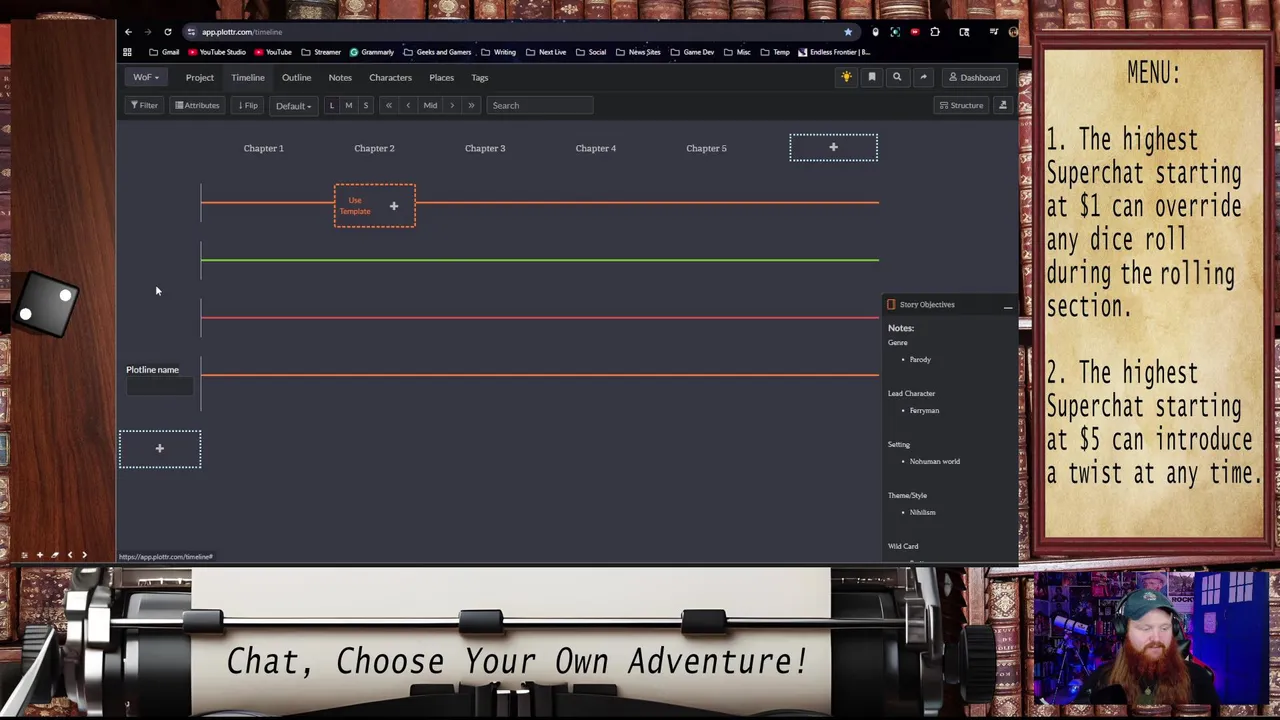Image resolution: width=1280 pixels, height=720 pixels.
Task: Add a new chapter with dashed plus box
Action: coord(833,147)
